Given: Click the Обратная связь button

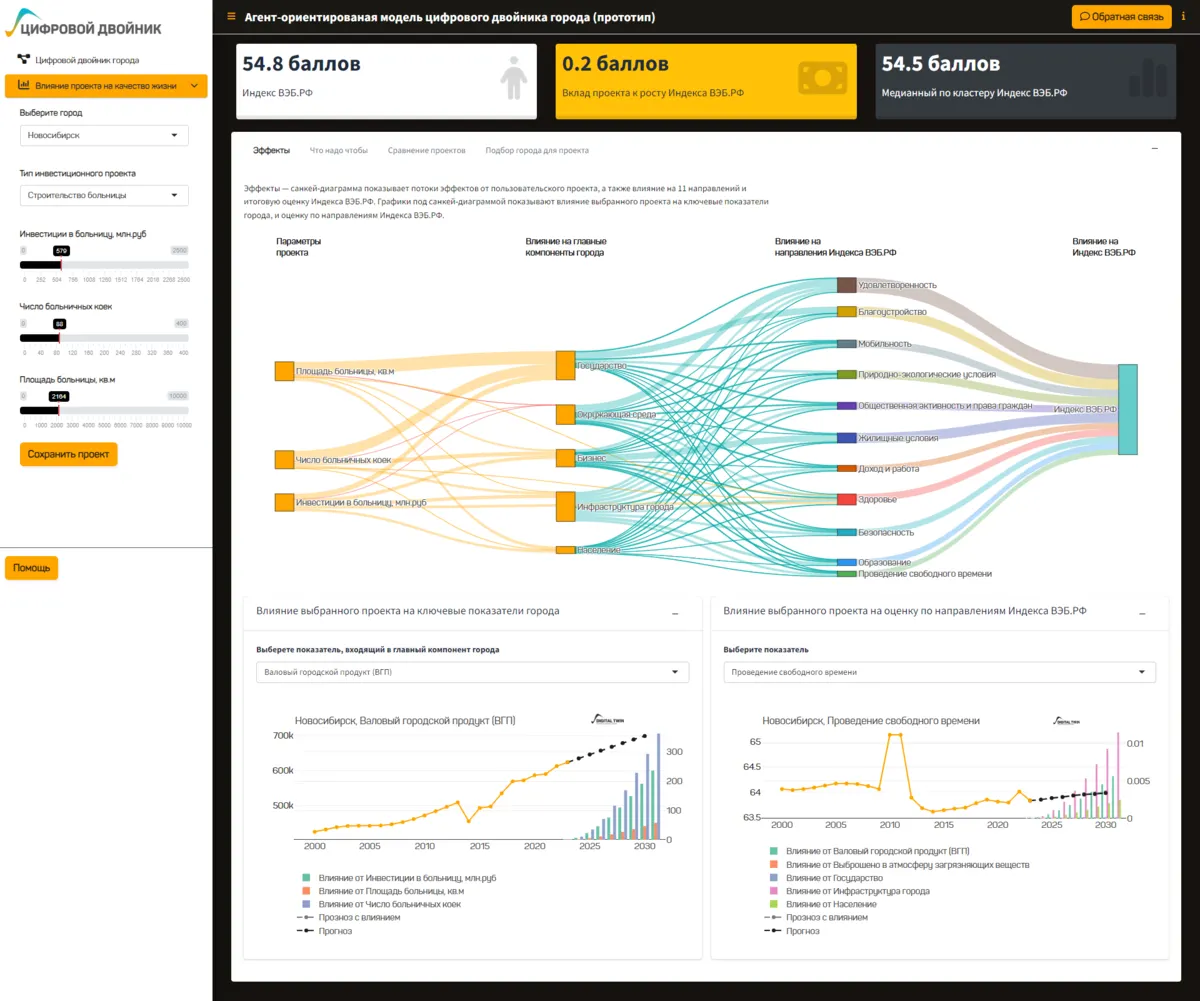Looking at the screenshot, I should pyautogui.click(x=1120, y=17).
